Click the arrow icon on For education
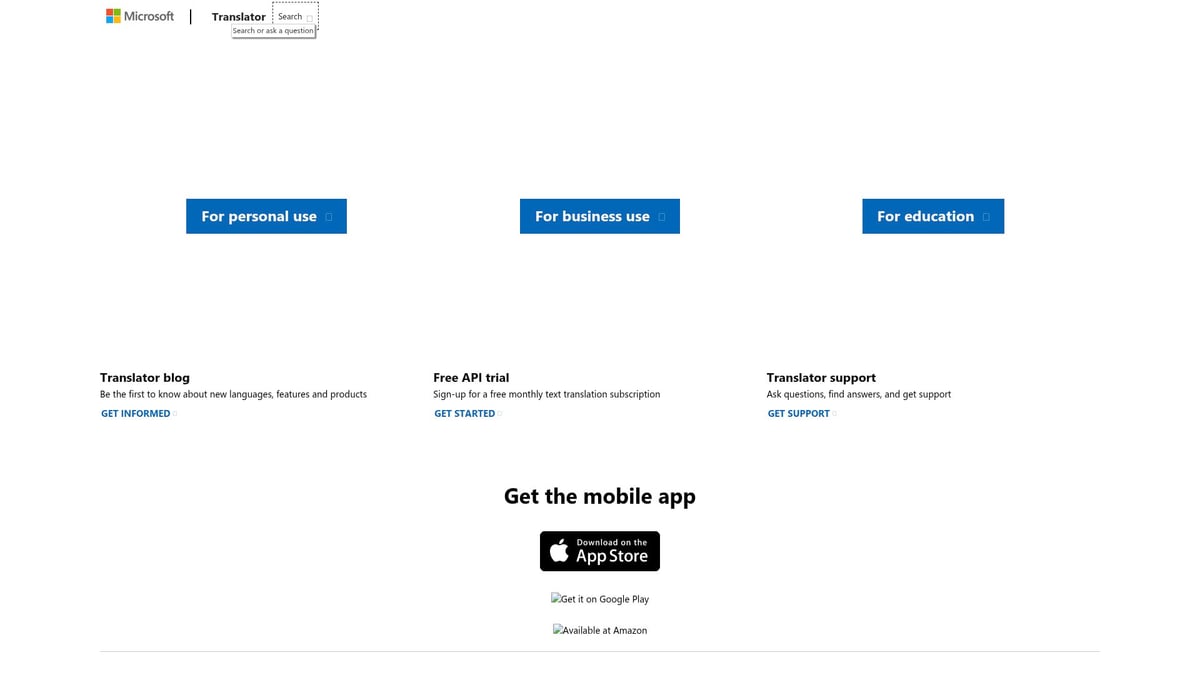The height and width of the screenshot is (675, 1200). click(x=986, y=216)
